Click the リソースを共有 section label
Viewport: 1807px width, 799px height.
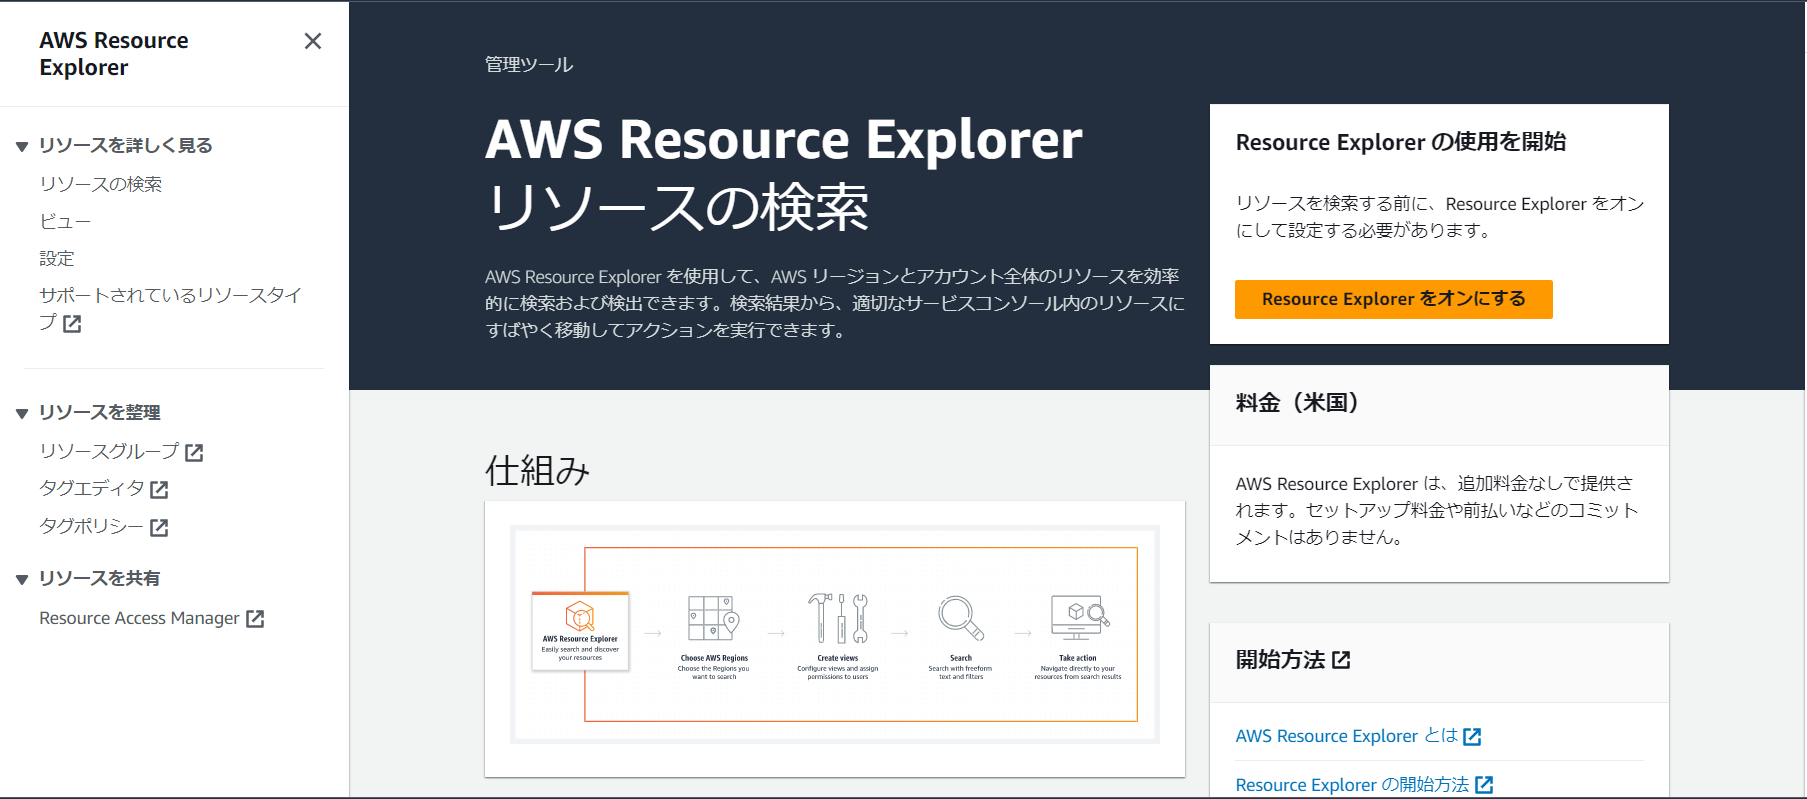click(100, 578)
